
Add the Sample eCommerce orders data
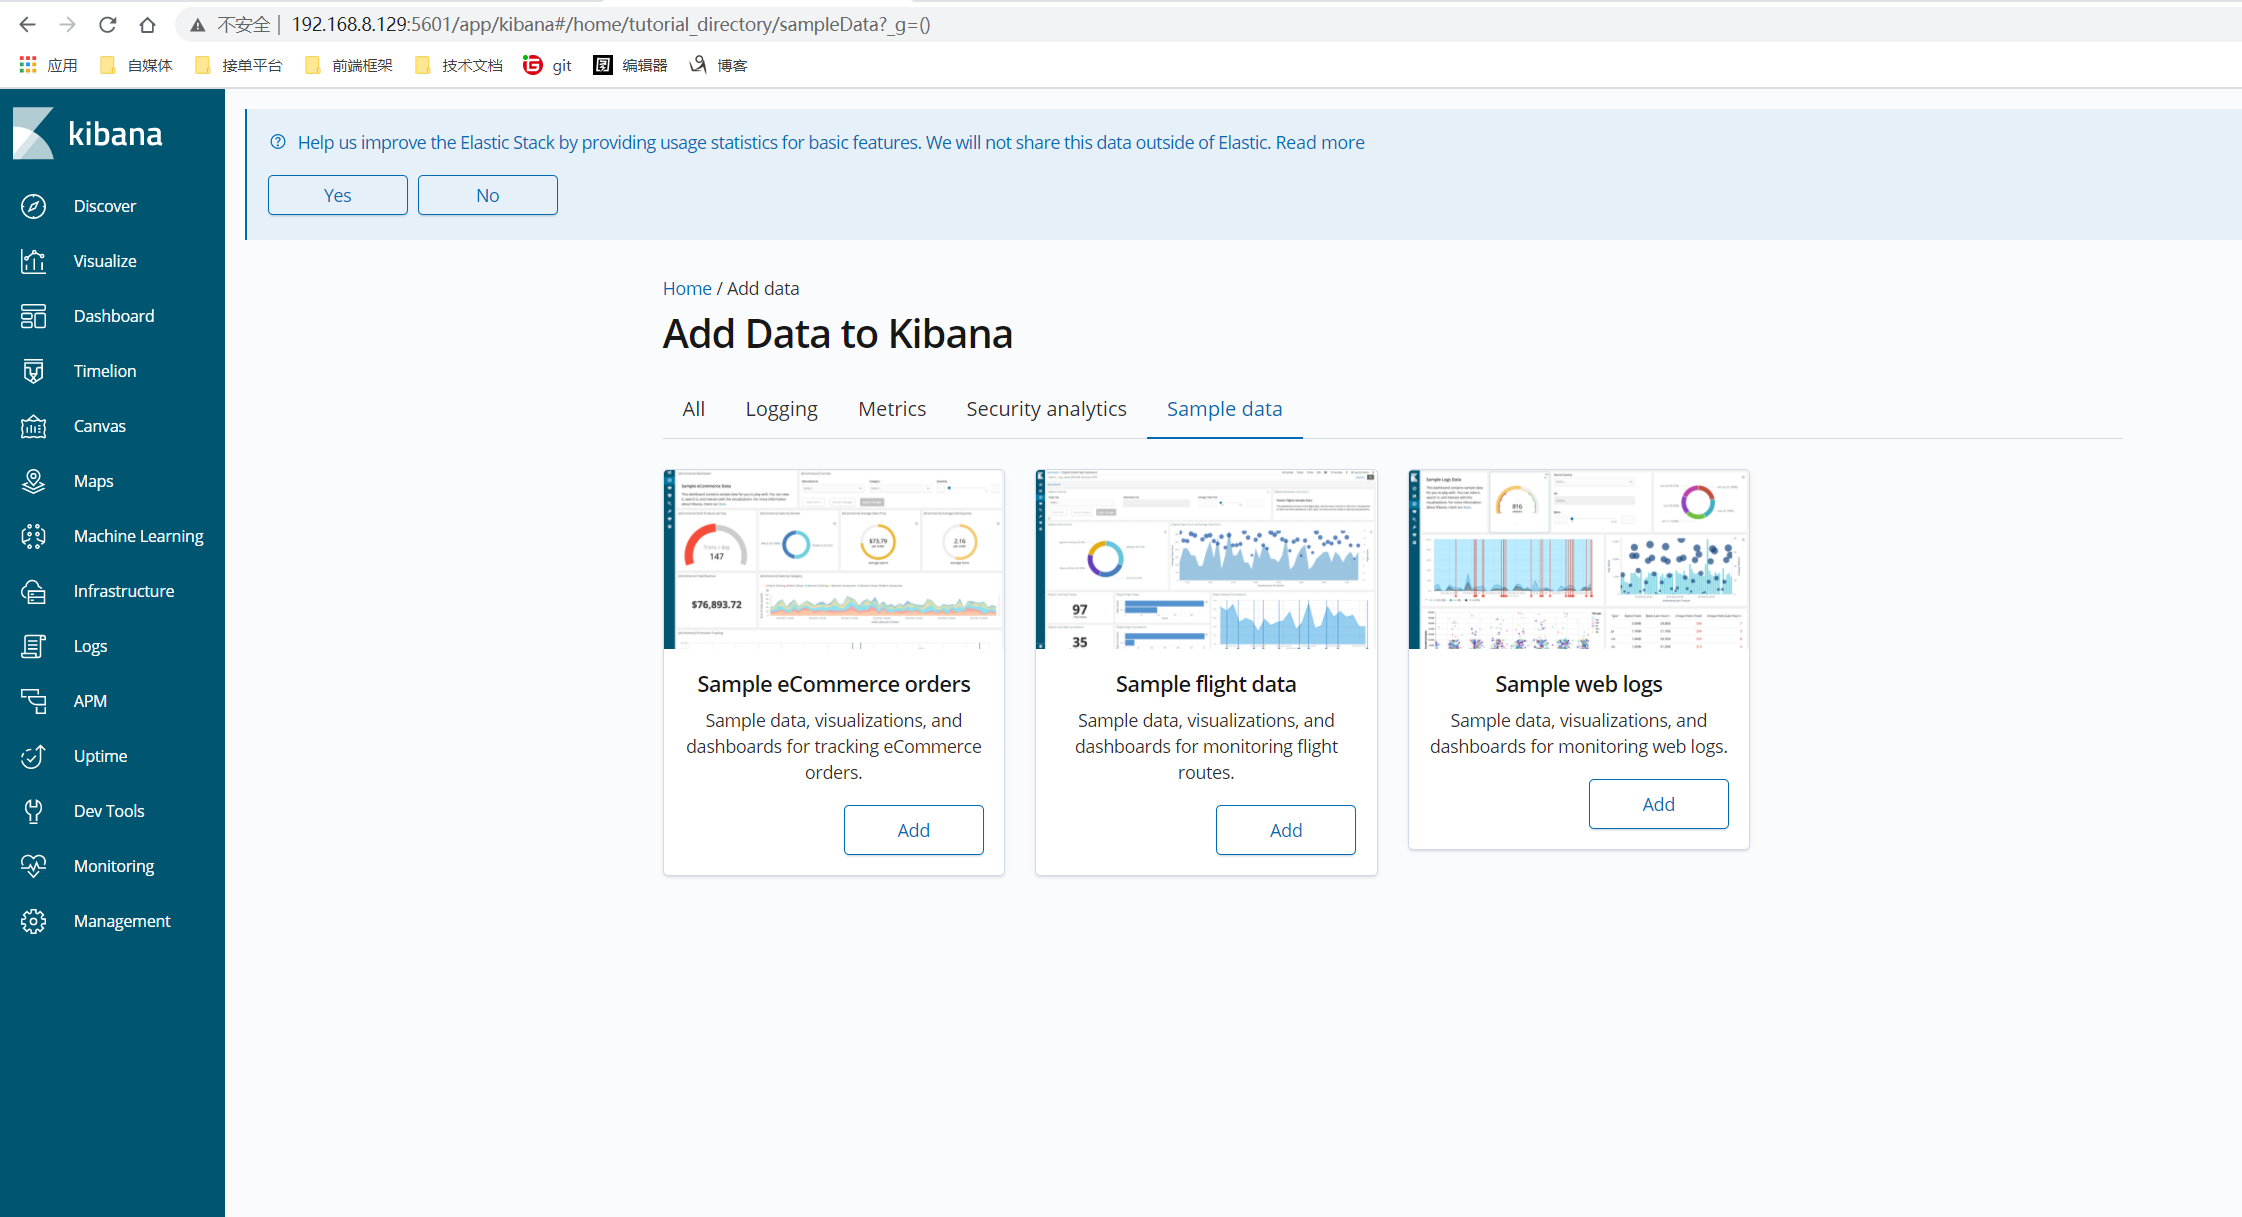(913, 830)
